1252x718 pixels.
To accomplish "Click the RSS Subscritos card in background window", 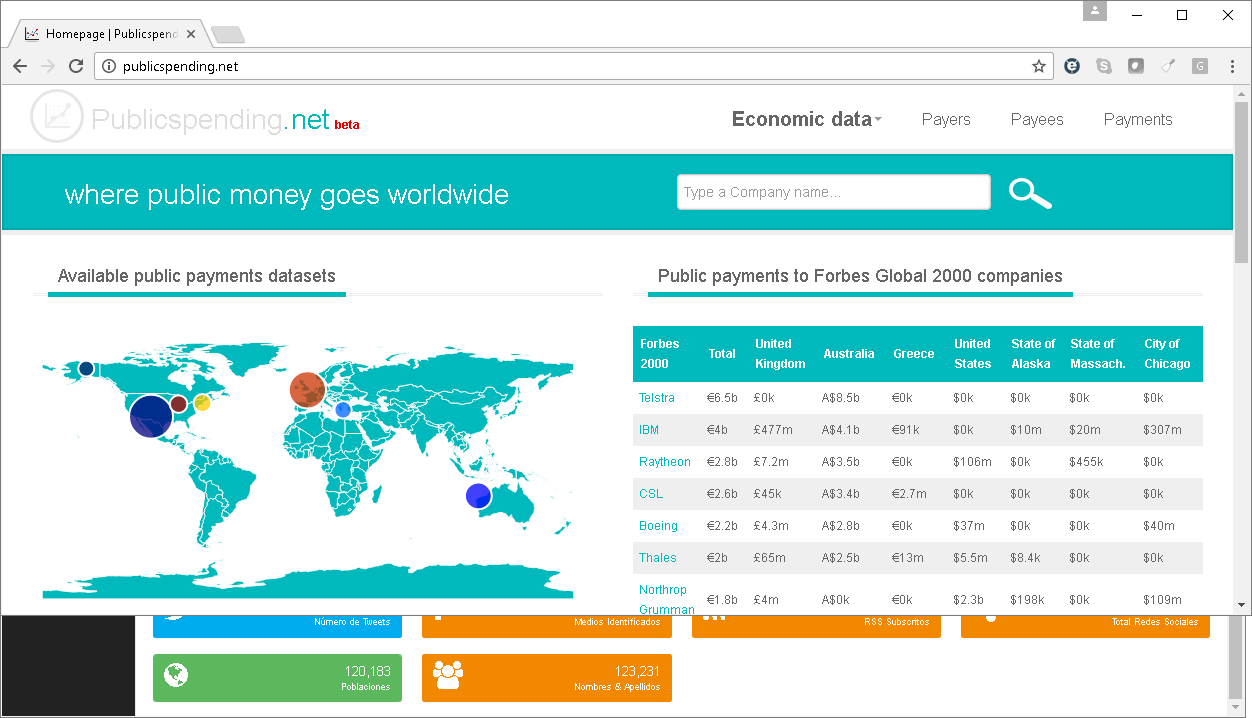I will pos(816,625).
